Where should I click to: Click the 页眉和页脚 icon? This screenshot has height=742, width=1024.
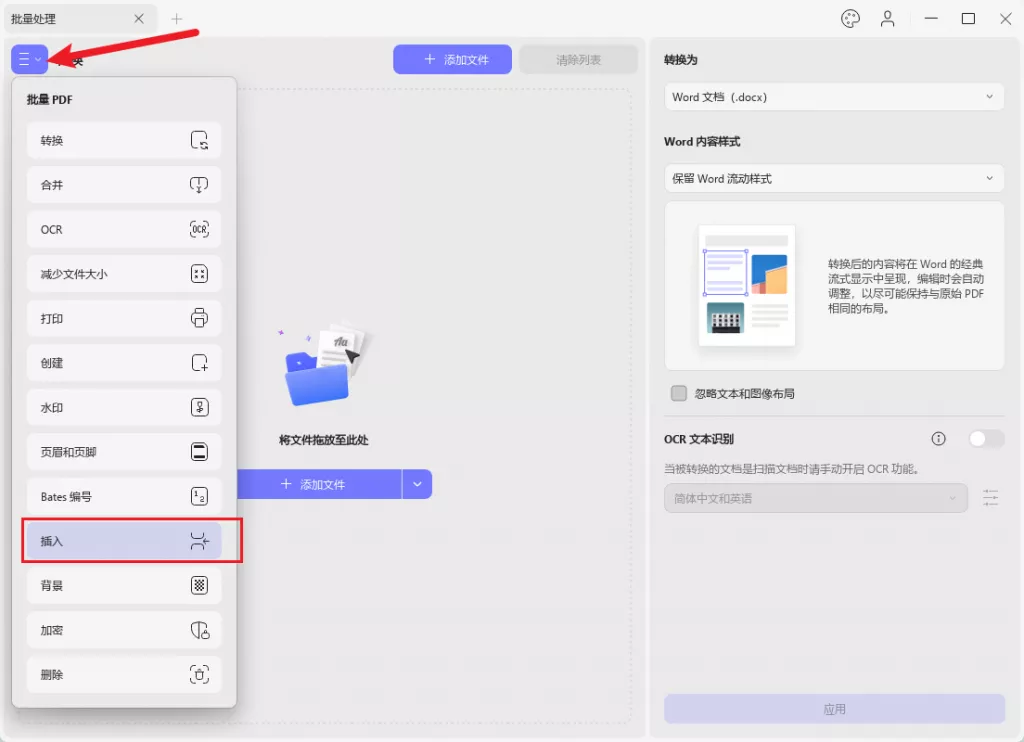pos(199,452)
